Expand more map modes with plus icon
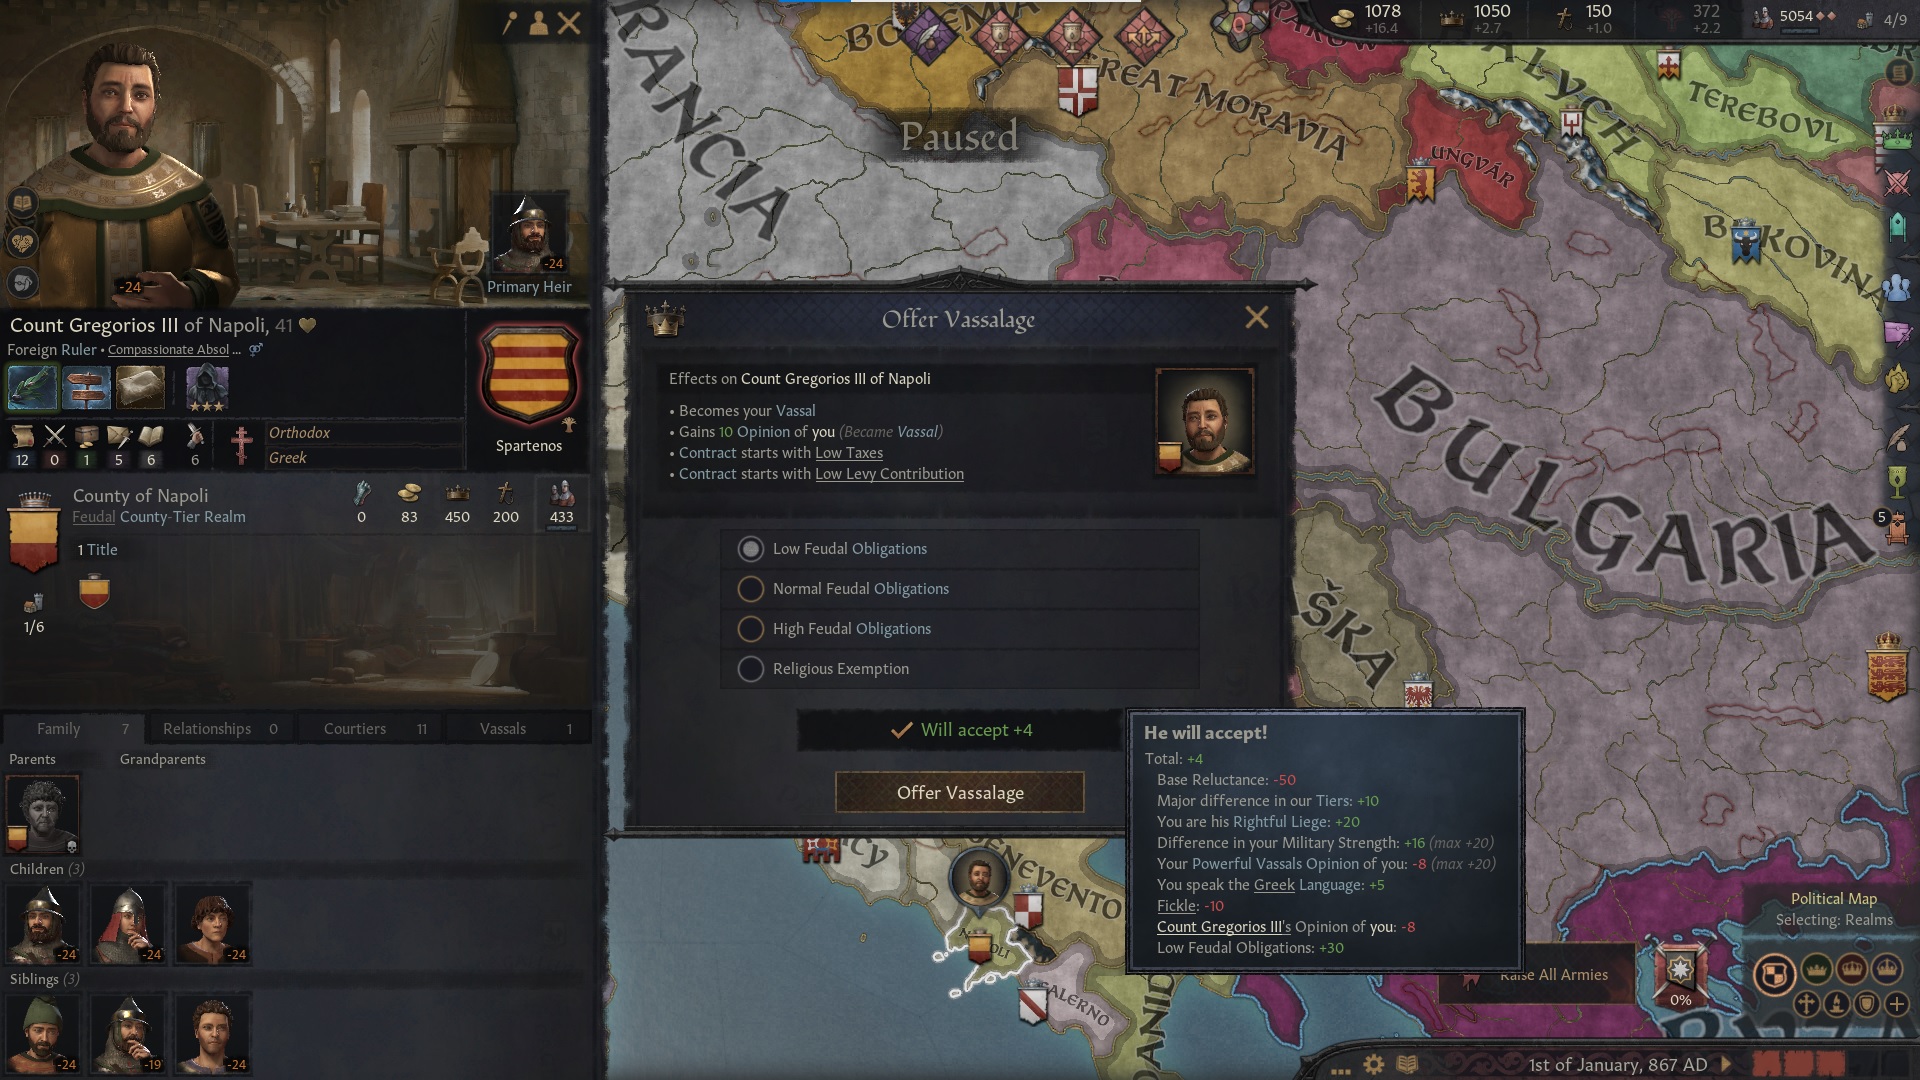The image size is (1920, 1080). coord(1897,1004)
